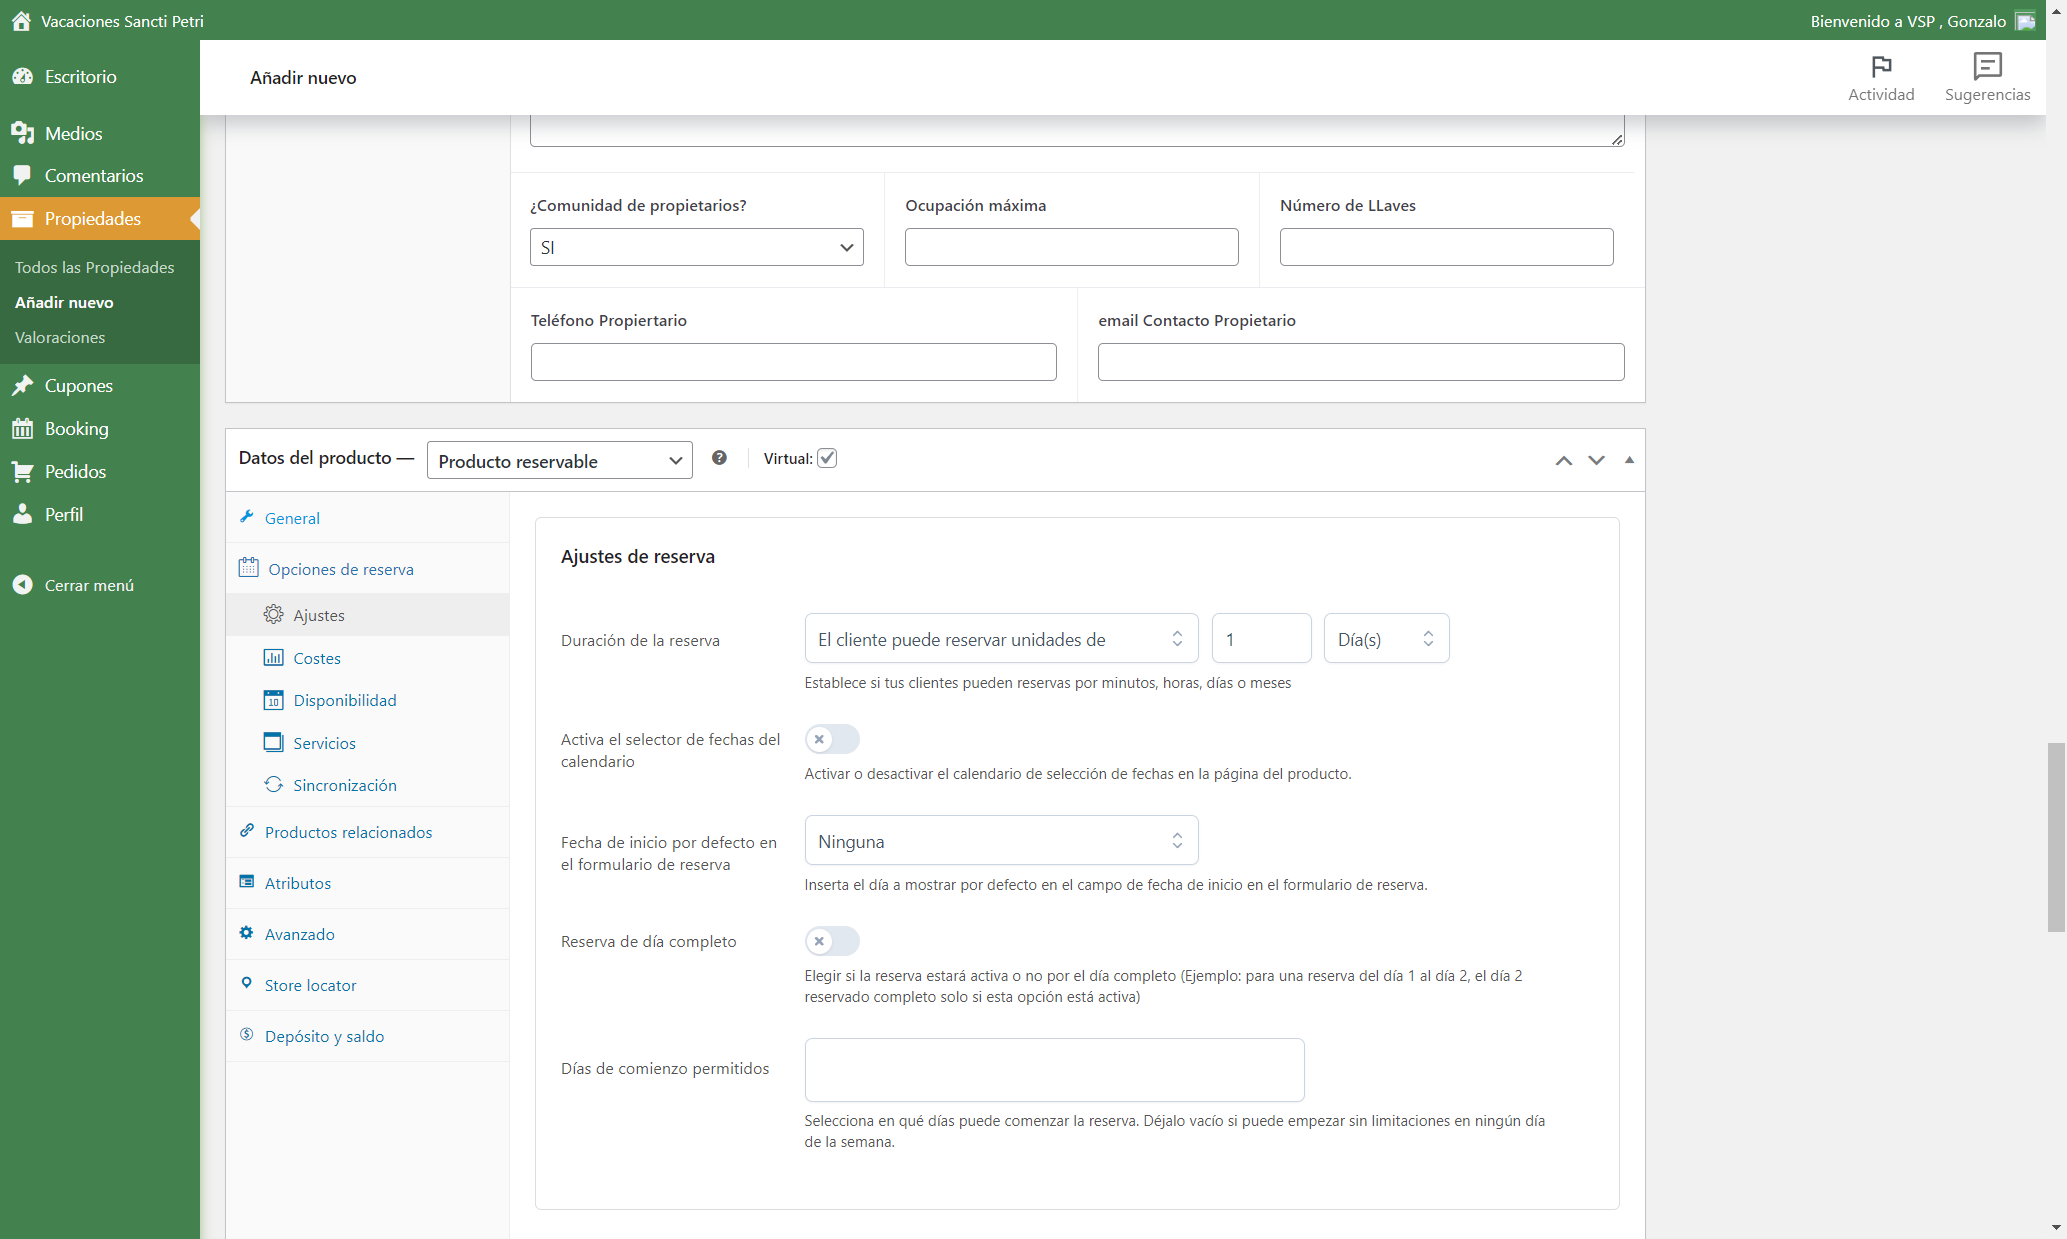The height and width of the screenshot is (1239, 2067).
Task: Open the Ninguna start date dropdown
Action: point(1001,841)
